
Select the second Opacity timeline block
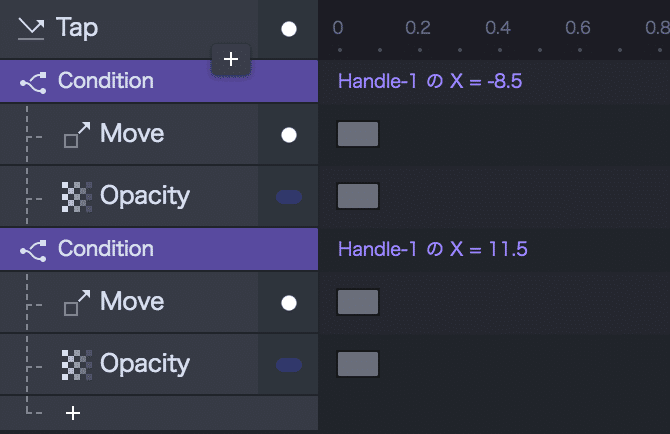click(358, 364)
